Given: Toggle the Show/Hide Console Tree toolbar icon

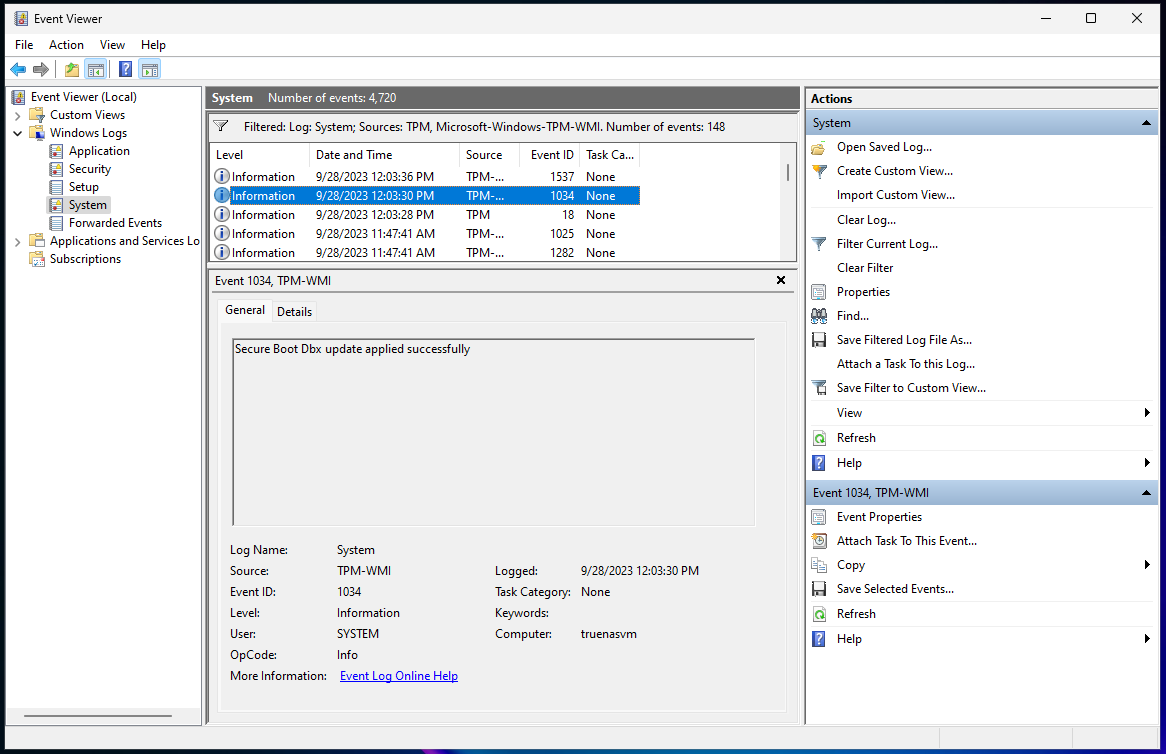Looking at the screenshot, I should click(x=95, y=70).
